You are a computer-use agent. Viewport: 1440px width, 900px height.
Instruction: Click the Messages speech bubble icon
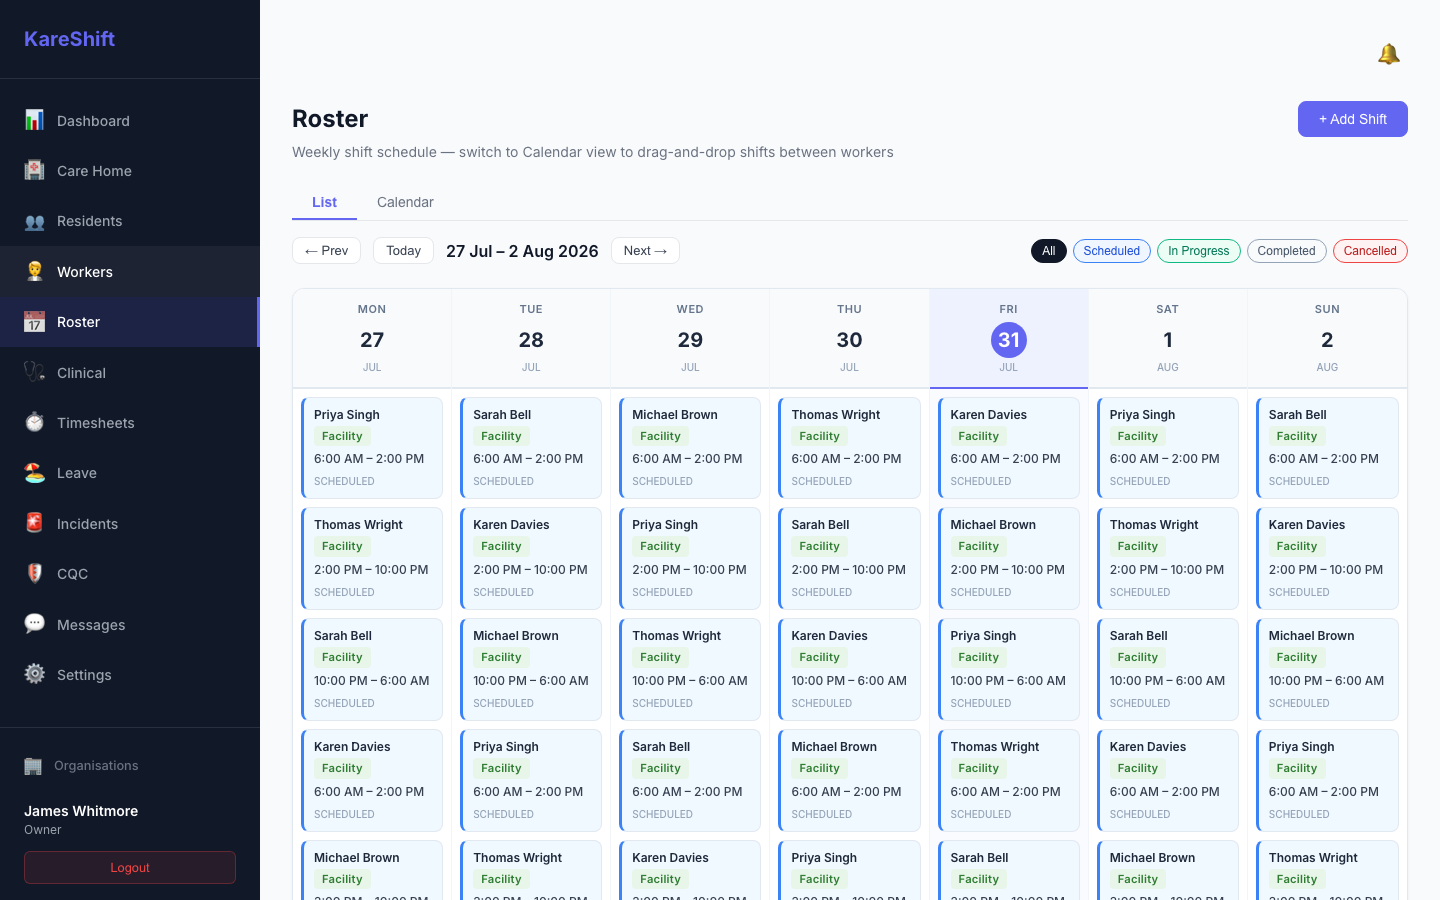(34, 624)
